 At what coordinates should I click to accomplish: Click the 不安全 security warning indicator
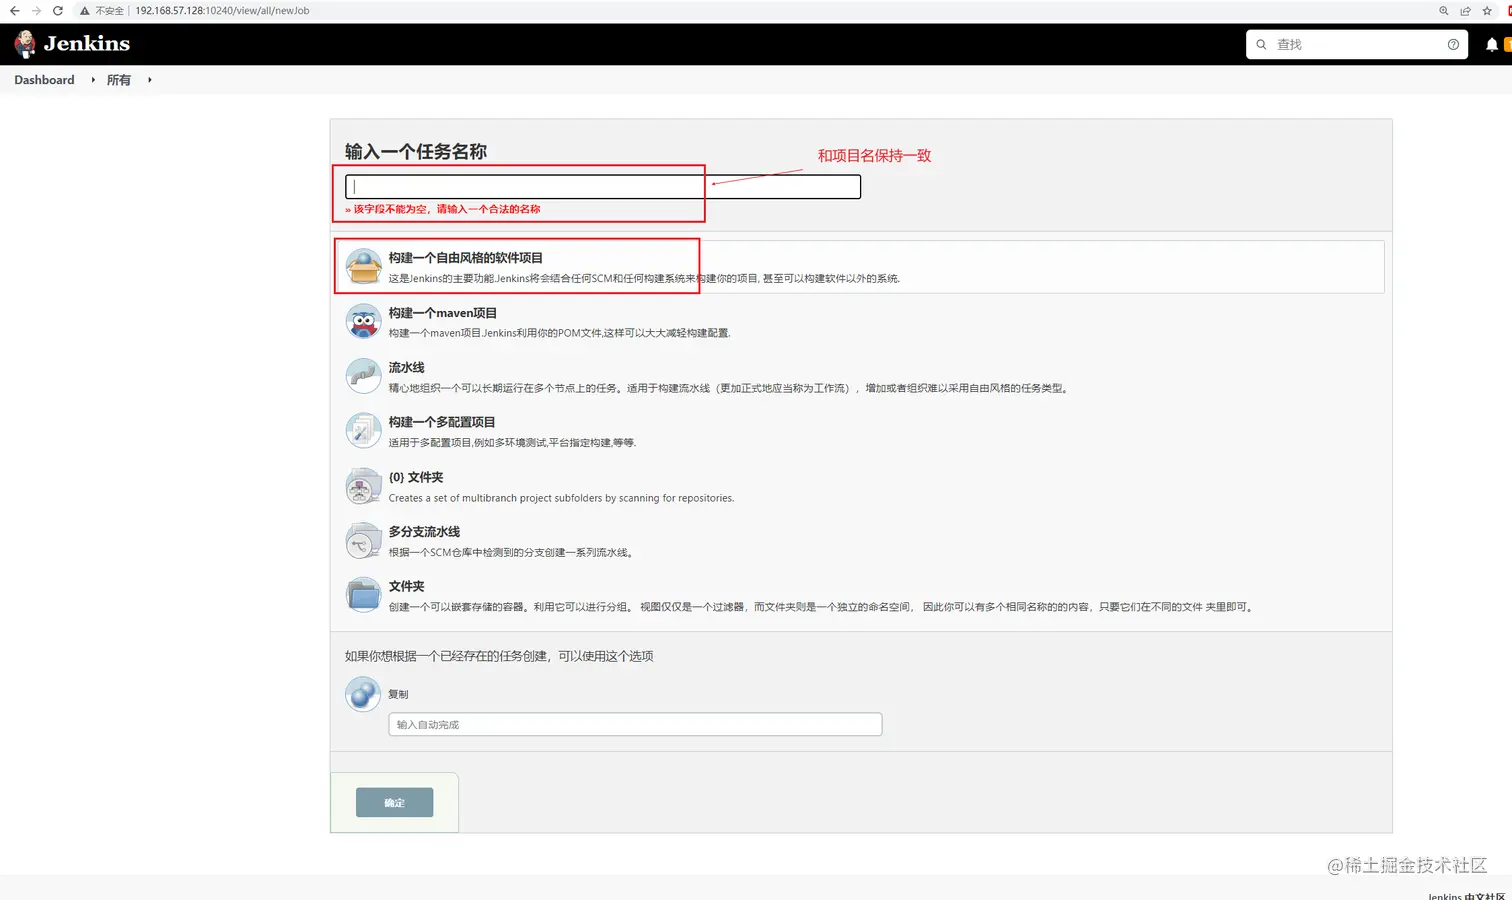[x=102, y=11]
